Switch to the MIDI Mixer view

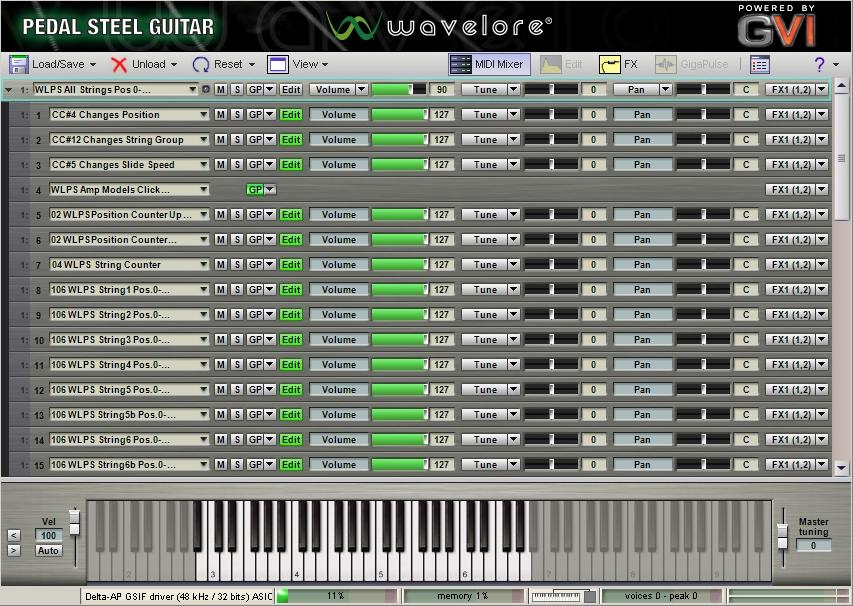[488, 64]
